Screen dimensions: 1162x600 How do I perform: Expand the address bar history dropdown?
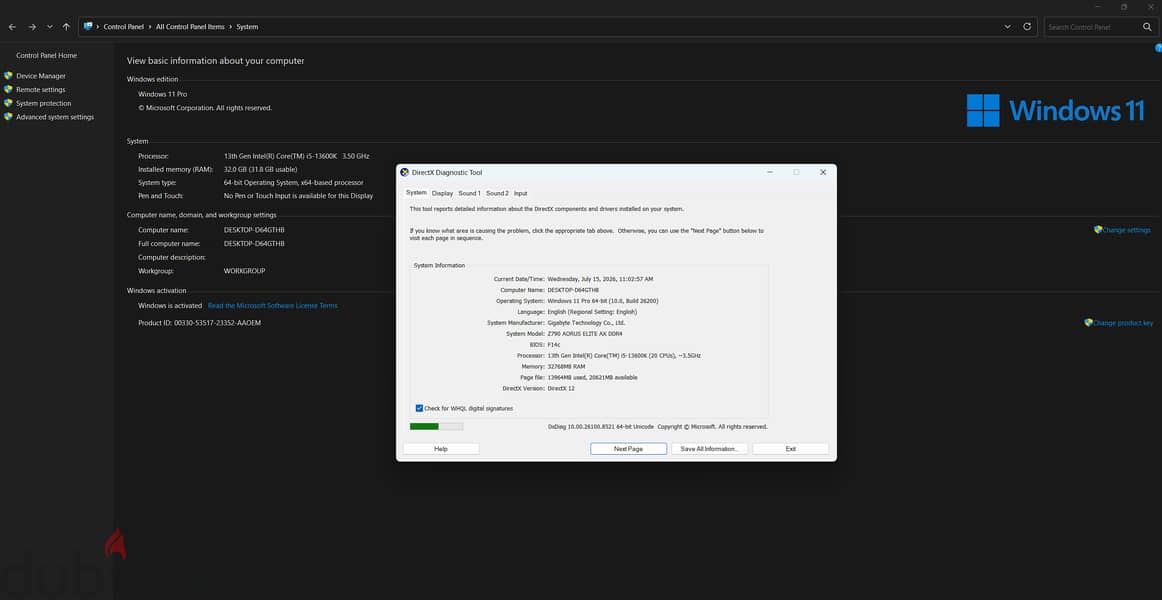[1007, 27]
